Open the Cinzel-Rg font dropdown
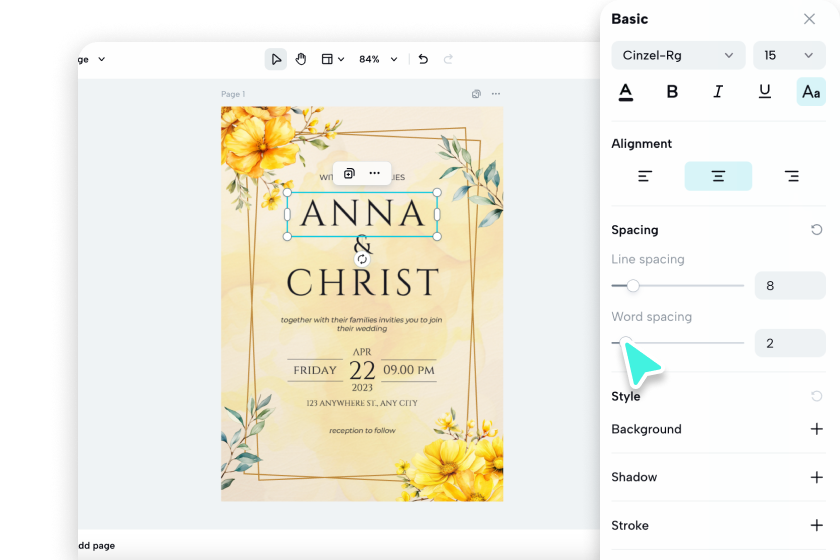Image resolution: width=840 pixels, height=560 pixels. click(x=678, y=55)
